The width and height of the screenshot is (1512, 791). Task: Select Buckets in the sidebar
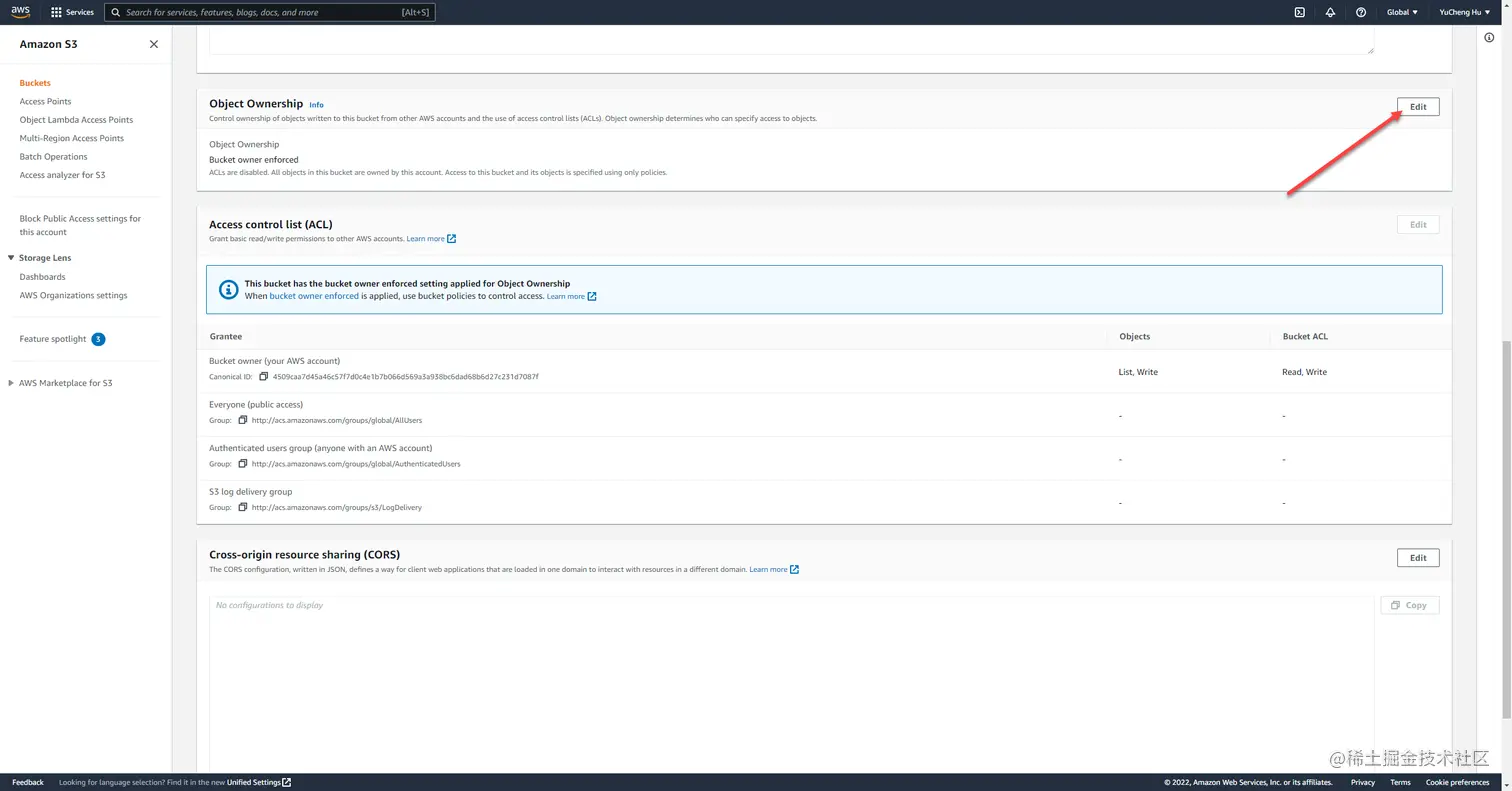click(34, 82)
